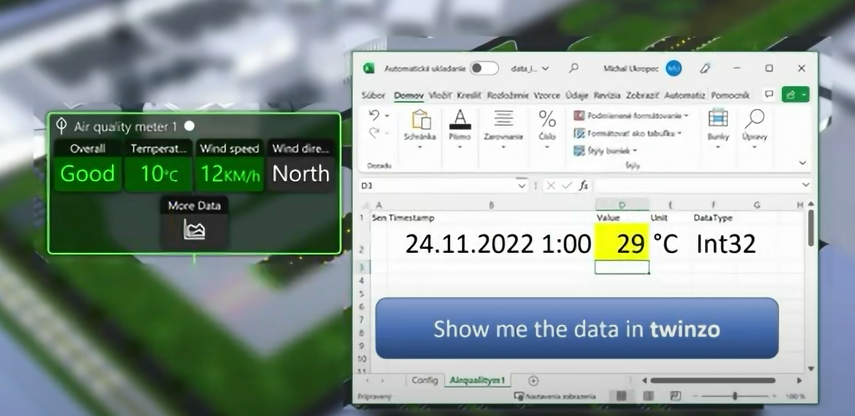This screenshot has width=855, height=416.
Task: Add a new sheet with the plus icon
Action: pyautogui.click(x=533, y=381)
